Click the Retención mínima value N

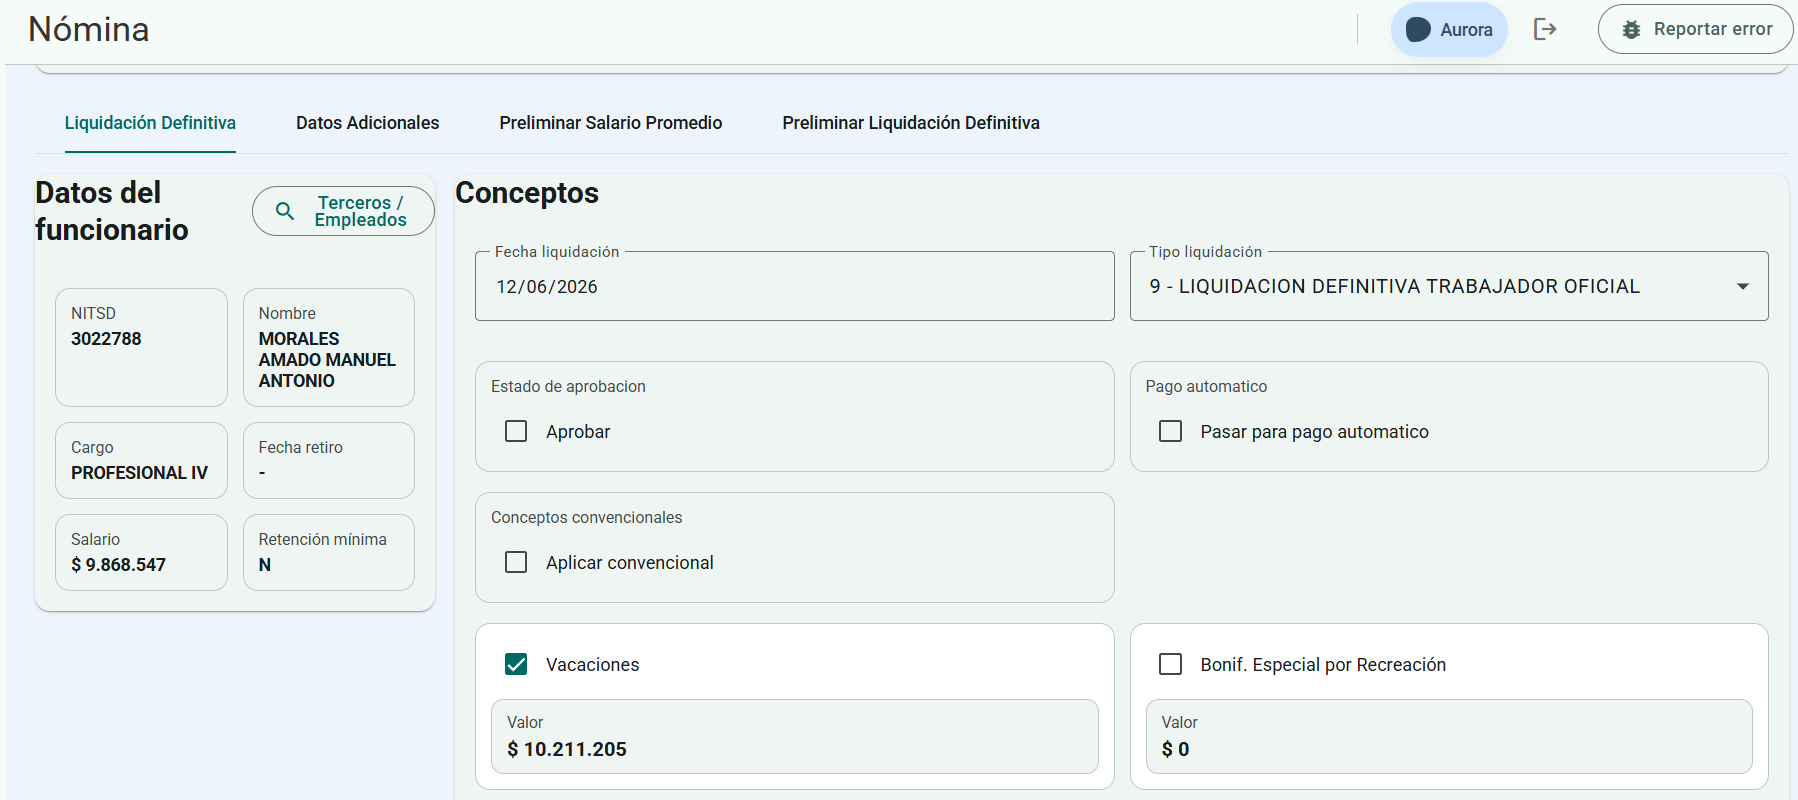[x=265, y=565]
